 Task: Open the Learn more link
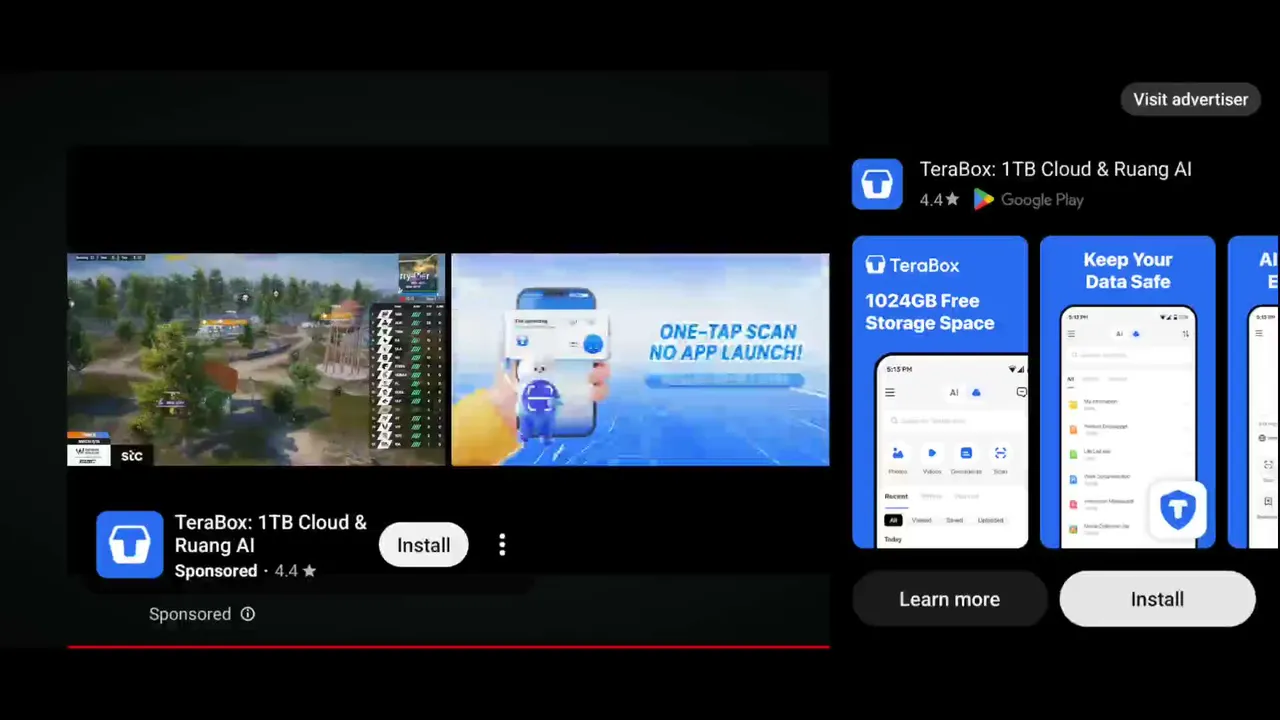pyautogui.click(x=949, y=599)
